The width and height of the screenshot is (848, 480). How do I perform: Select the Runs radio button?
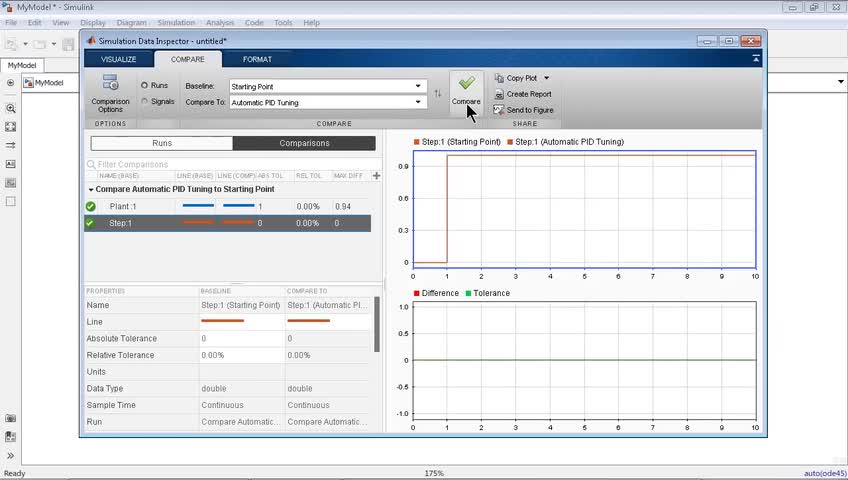(x=144, y=85)
